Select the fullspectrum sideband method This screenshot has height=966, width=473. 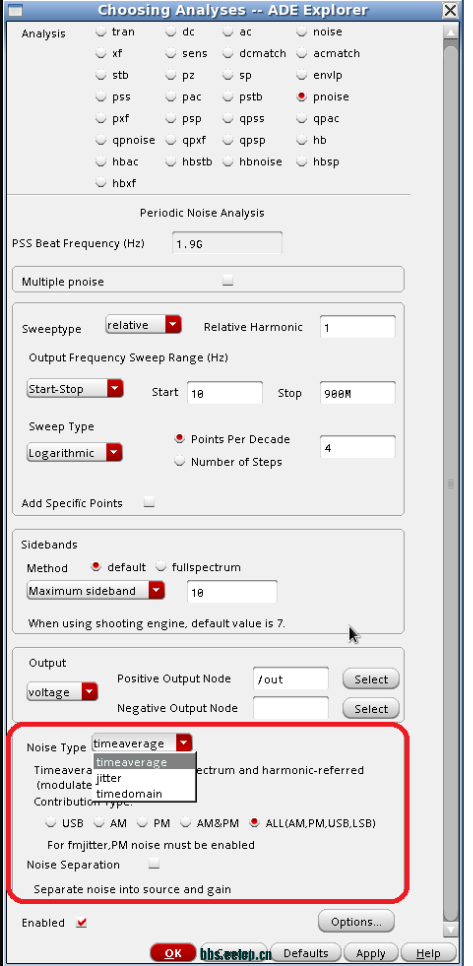click(x=160, y=567)
